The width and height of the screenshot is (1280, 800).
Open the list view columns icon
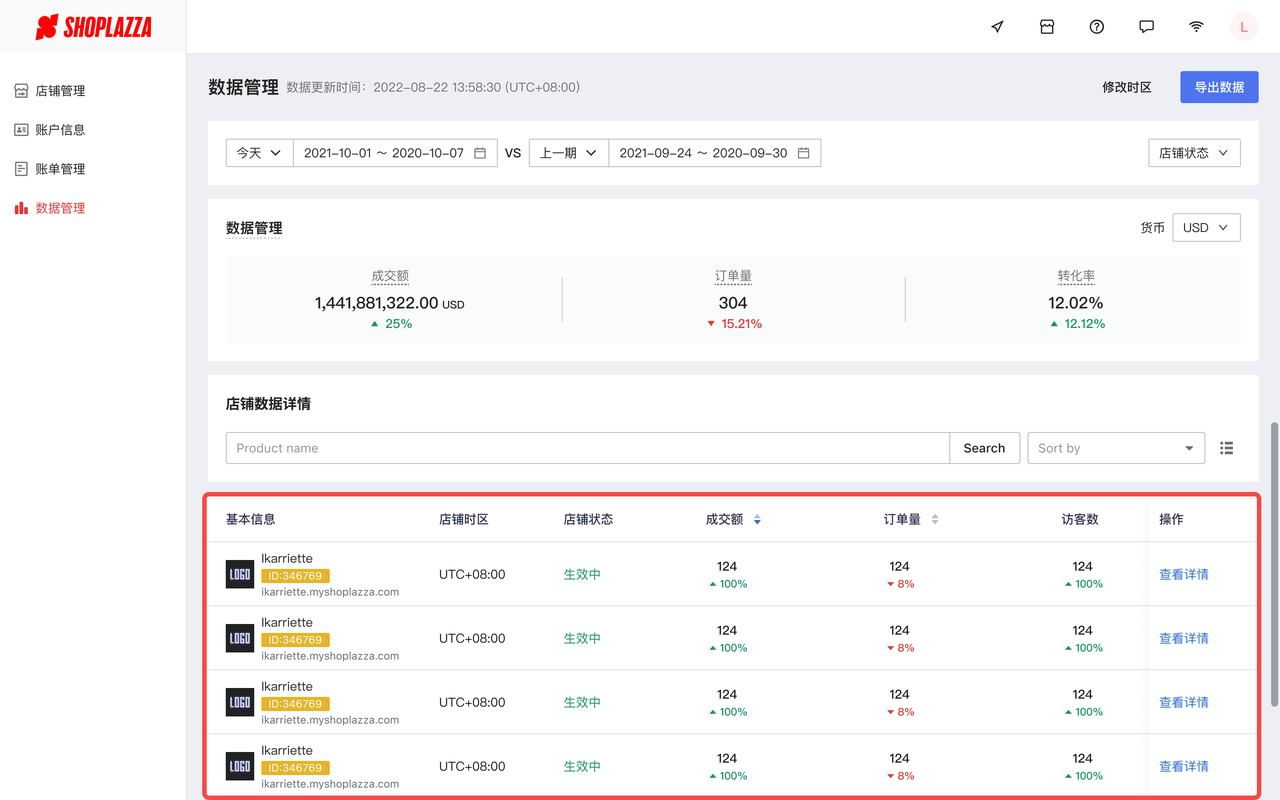click(1227, 448)
